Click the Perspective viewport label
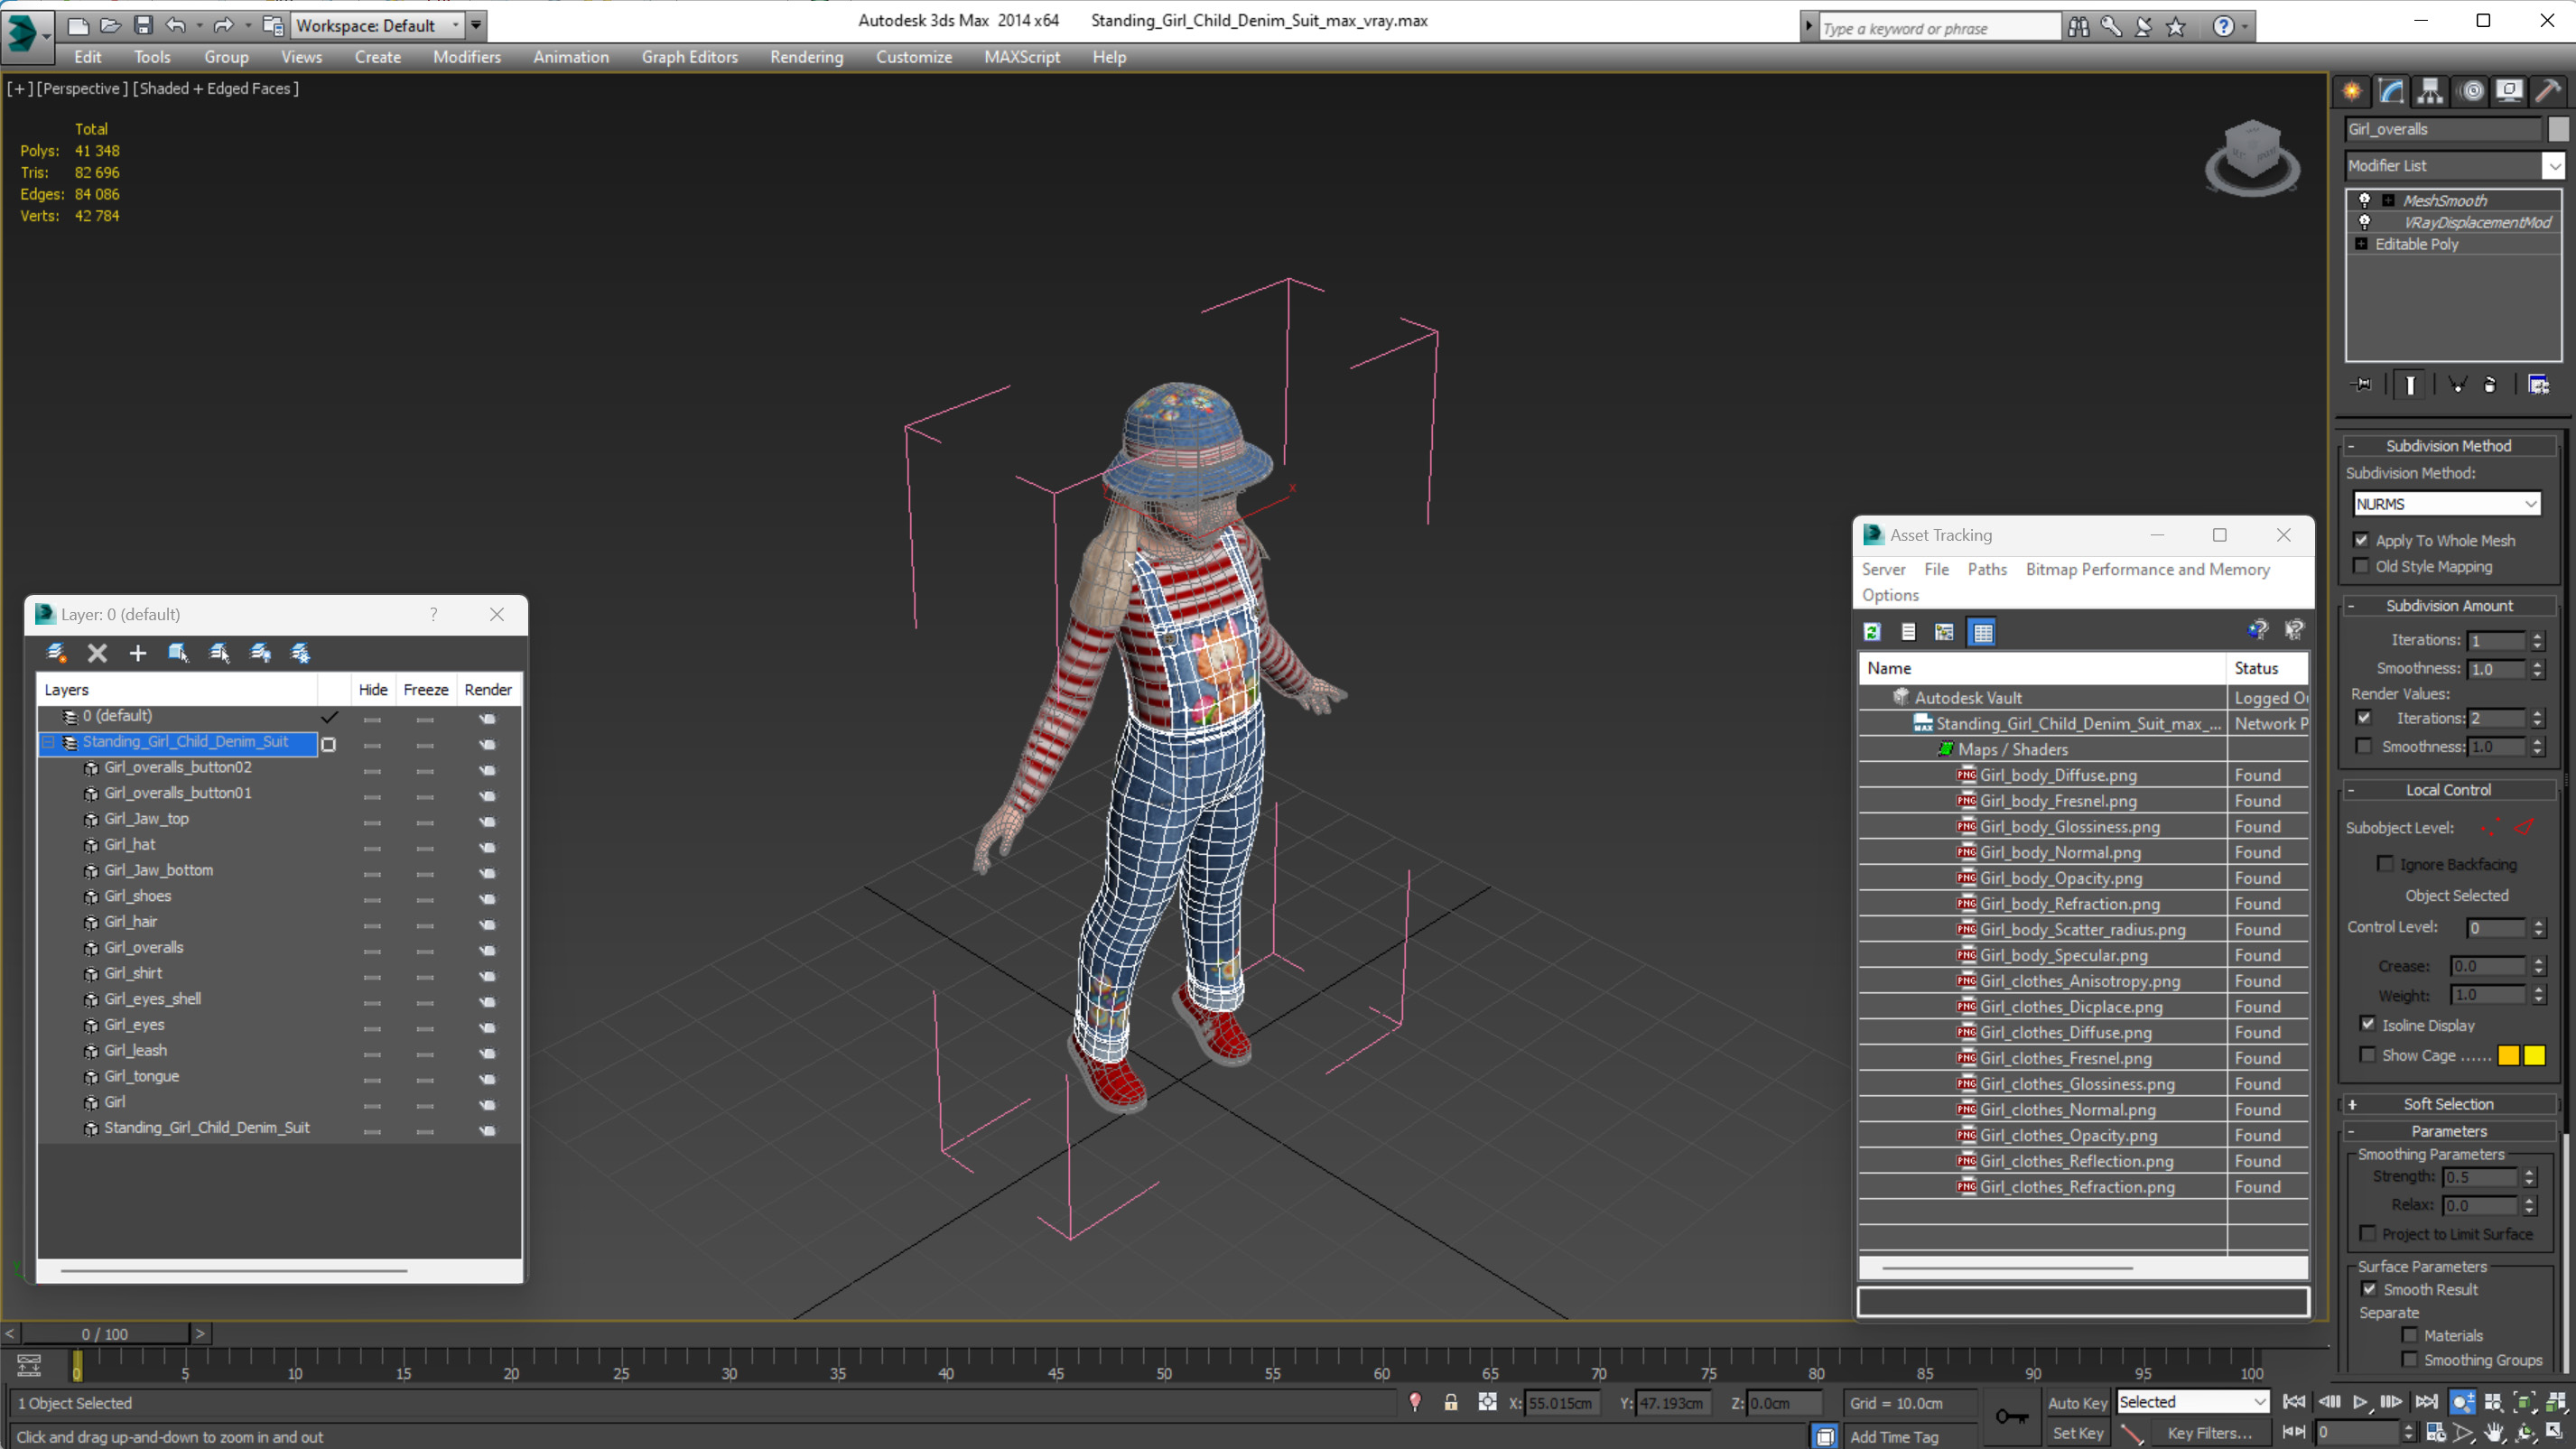The image size is (2576, 1449). (x=82, y=88)
